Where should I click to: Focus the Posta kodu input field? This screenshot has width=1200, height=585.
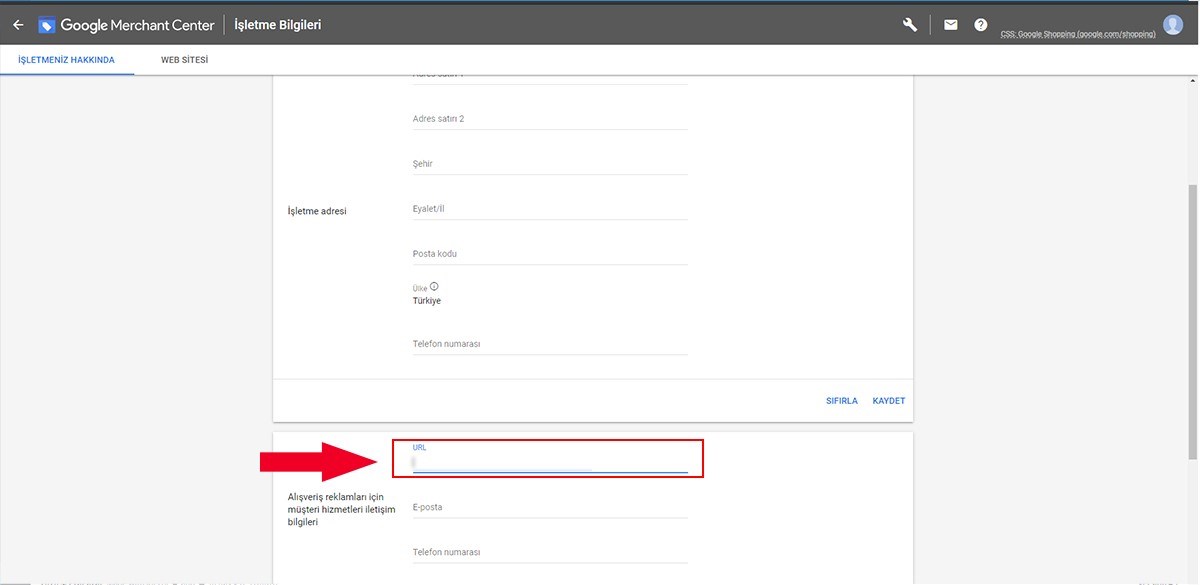click(x=550, y=254)
